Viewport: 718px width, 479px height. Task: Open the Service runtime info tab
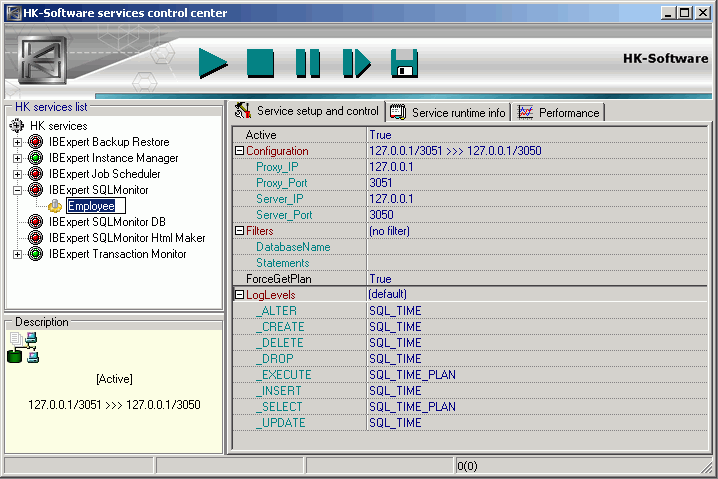coord(448,113)
